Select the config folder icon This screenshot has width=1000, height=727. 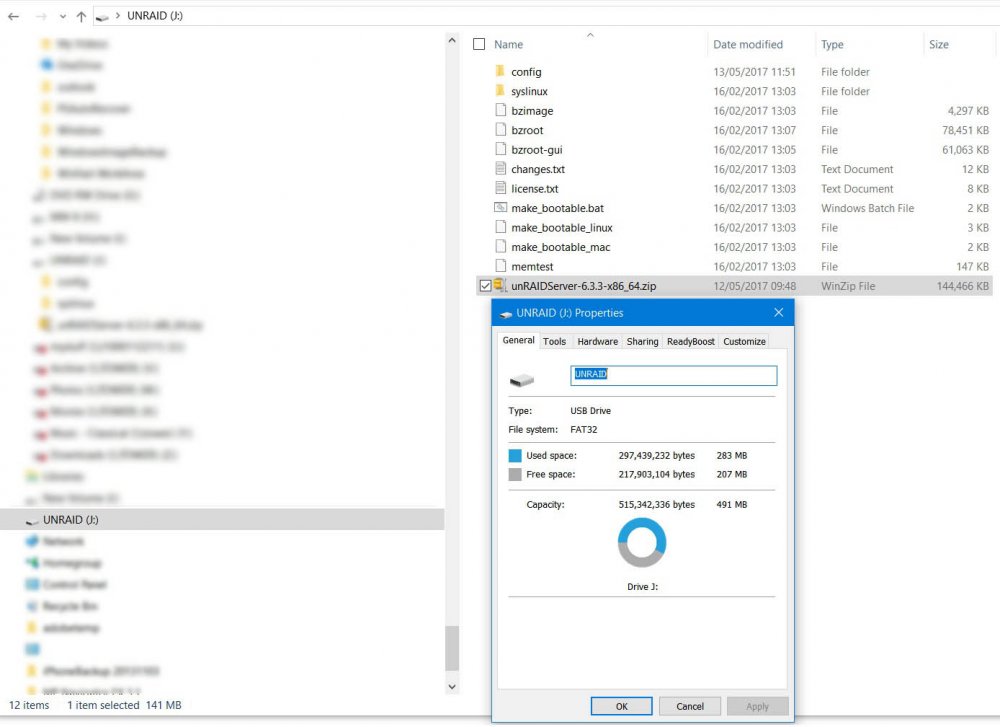(x=501, y=71)
